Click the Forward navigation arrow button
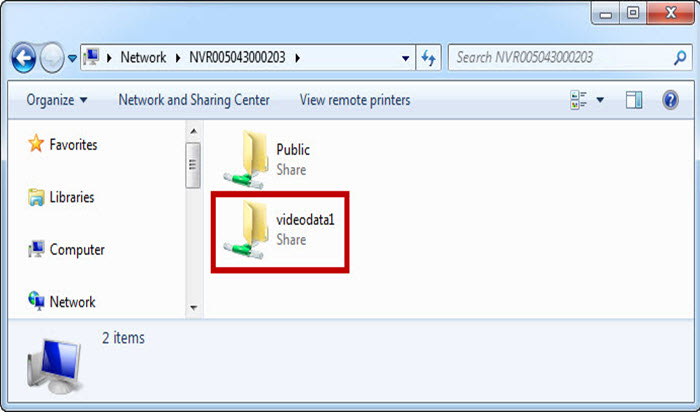This screenshot has width=700, height=413. pyautogui.click(x=52, y=58)
